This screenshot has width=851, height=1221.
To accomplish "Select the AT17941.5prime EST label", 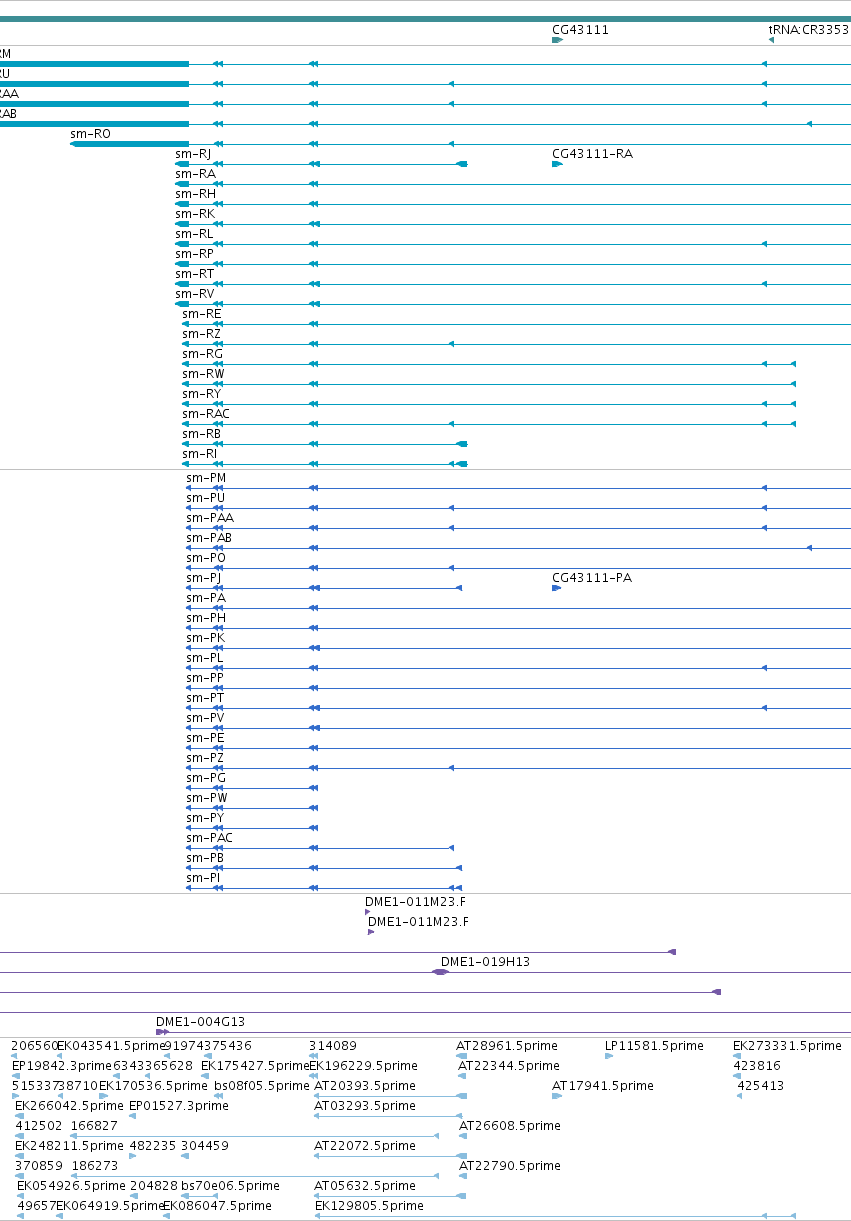I will (603, 1086).
